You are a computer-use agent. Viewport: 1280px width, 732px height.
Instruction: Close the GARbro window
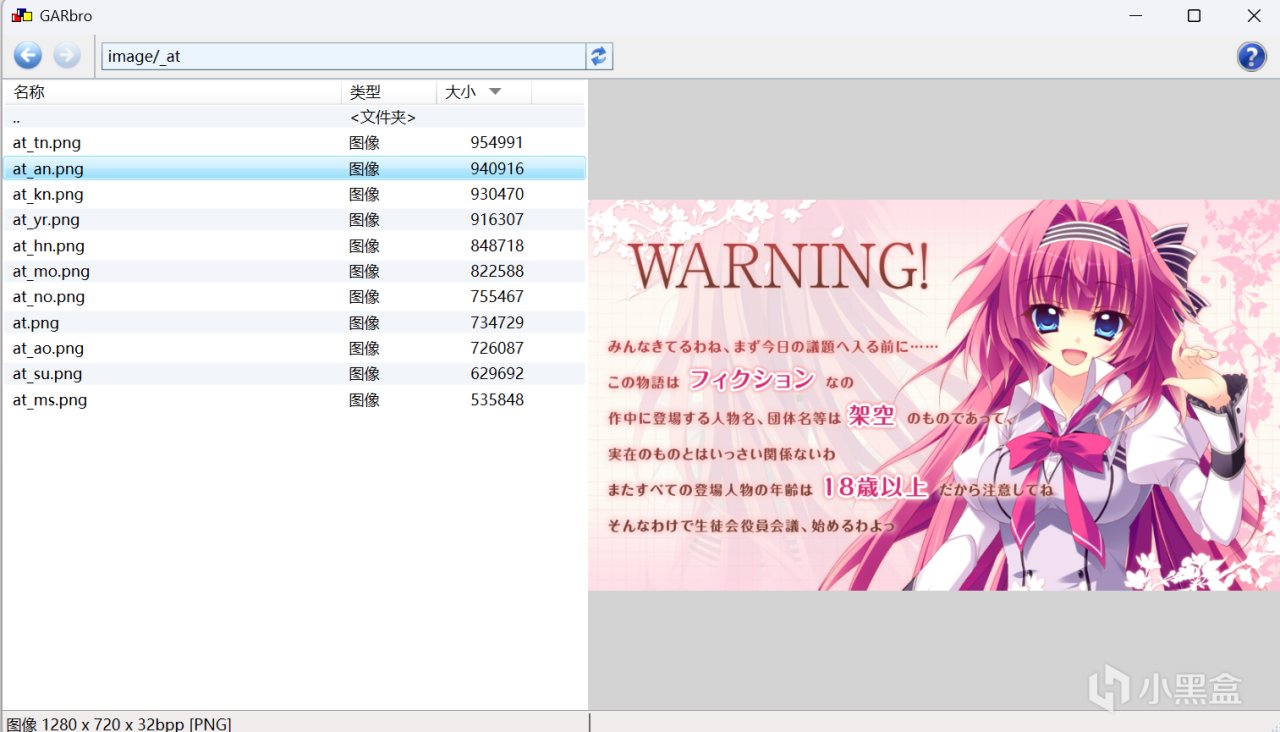pyautogui.click(x=1253, y=16)
